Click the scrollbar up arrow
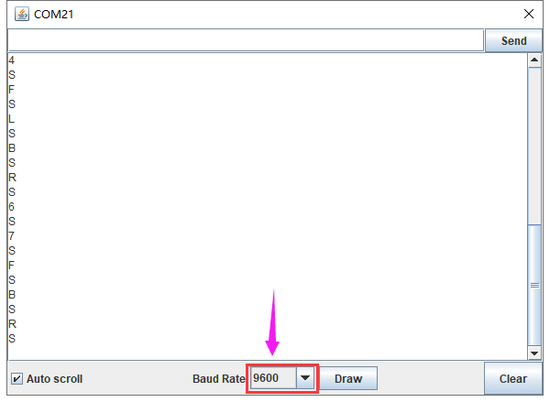550x402 pixels. (535, 60)
